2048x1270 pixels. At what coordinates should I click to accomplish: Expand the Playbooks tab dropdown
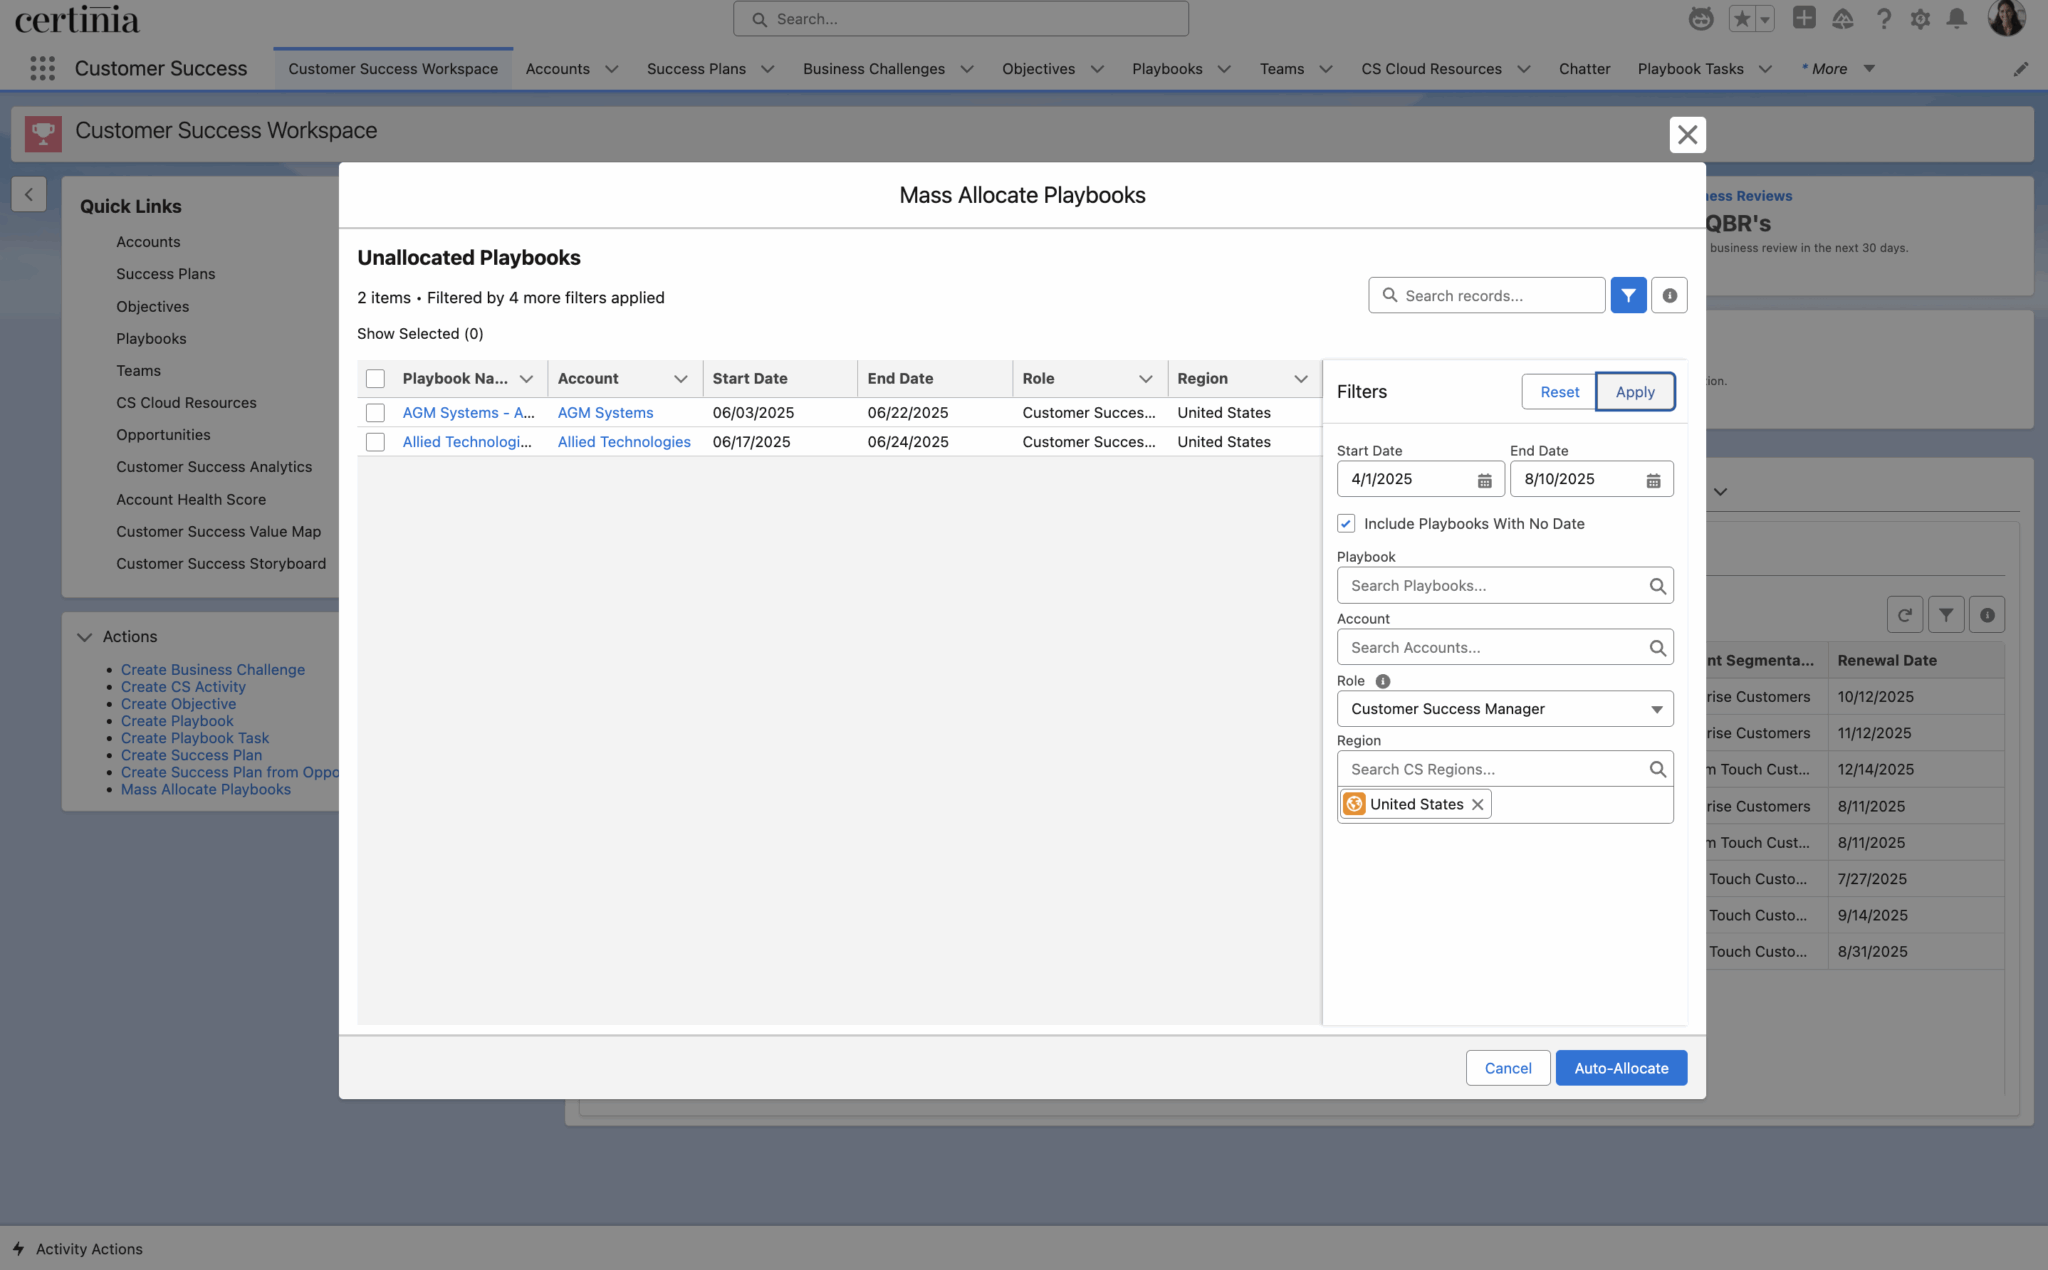[x=1225, y=69]
